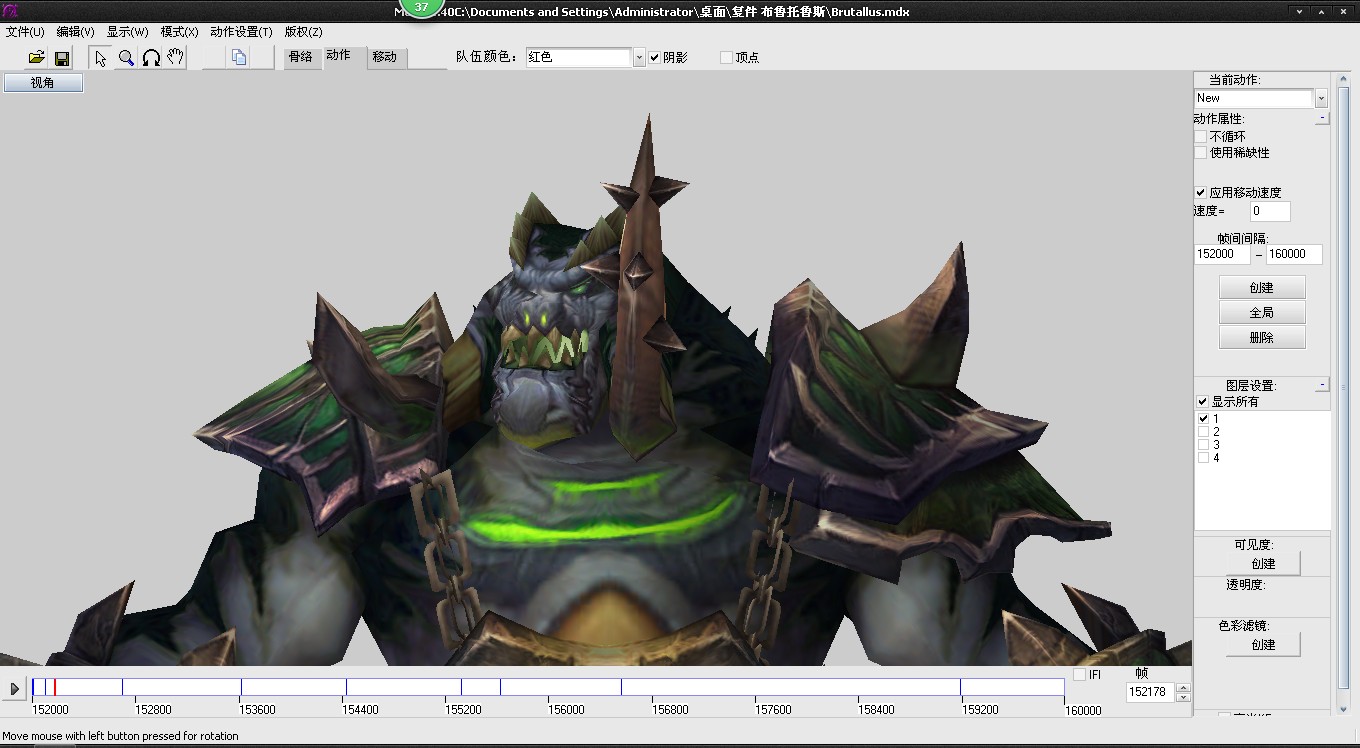
Task: Click the end frame field 160000
Action: point(1294,254)
